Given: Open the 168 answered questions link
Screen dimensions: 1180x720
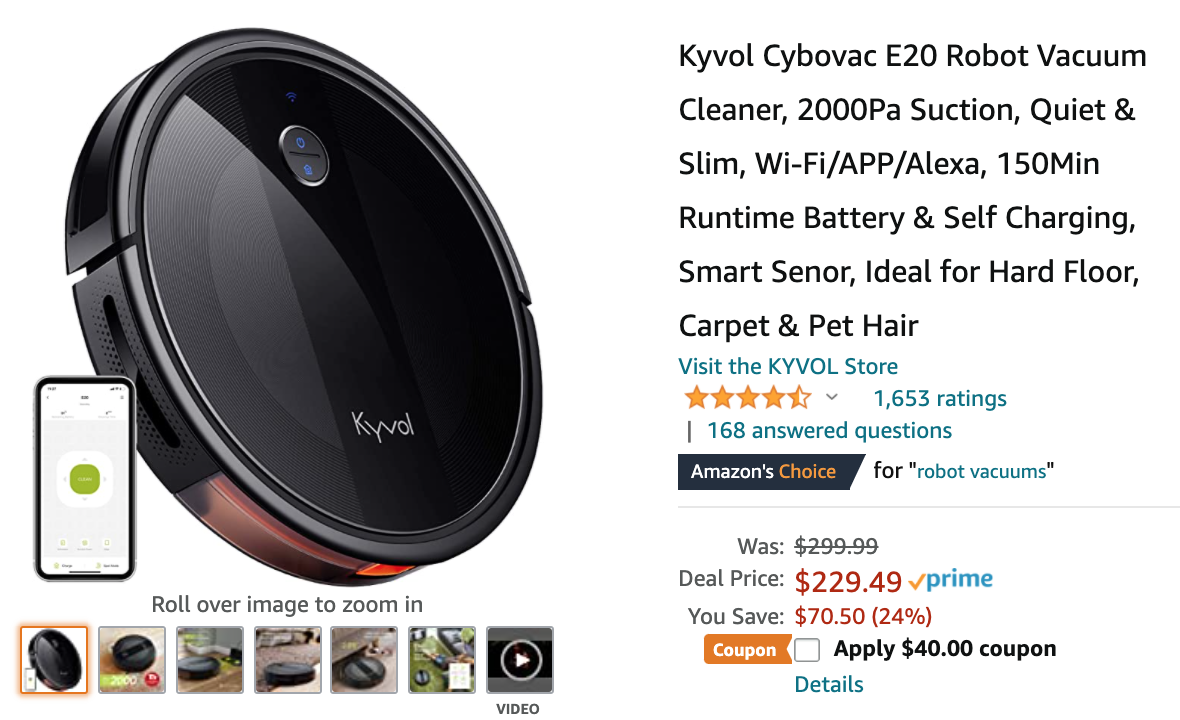Looking at the screenshot, I should click(829, 430).
